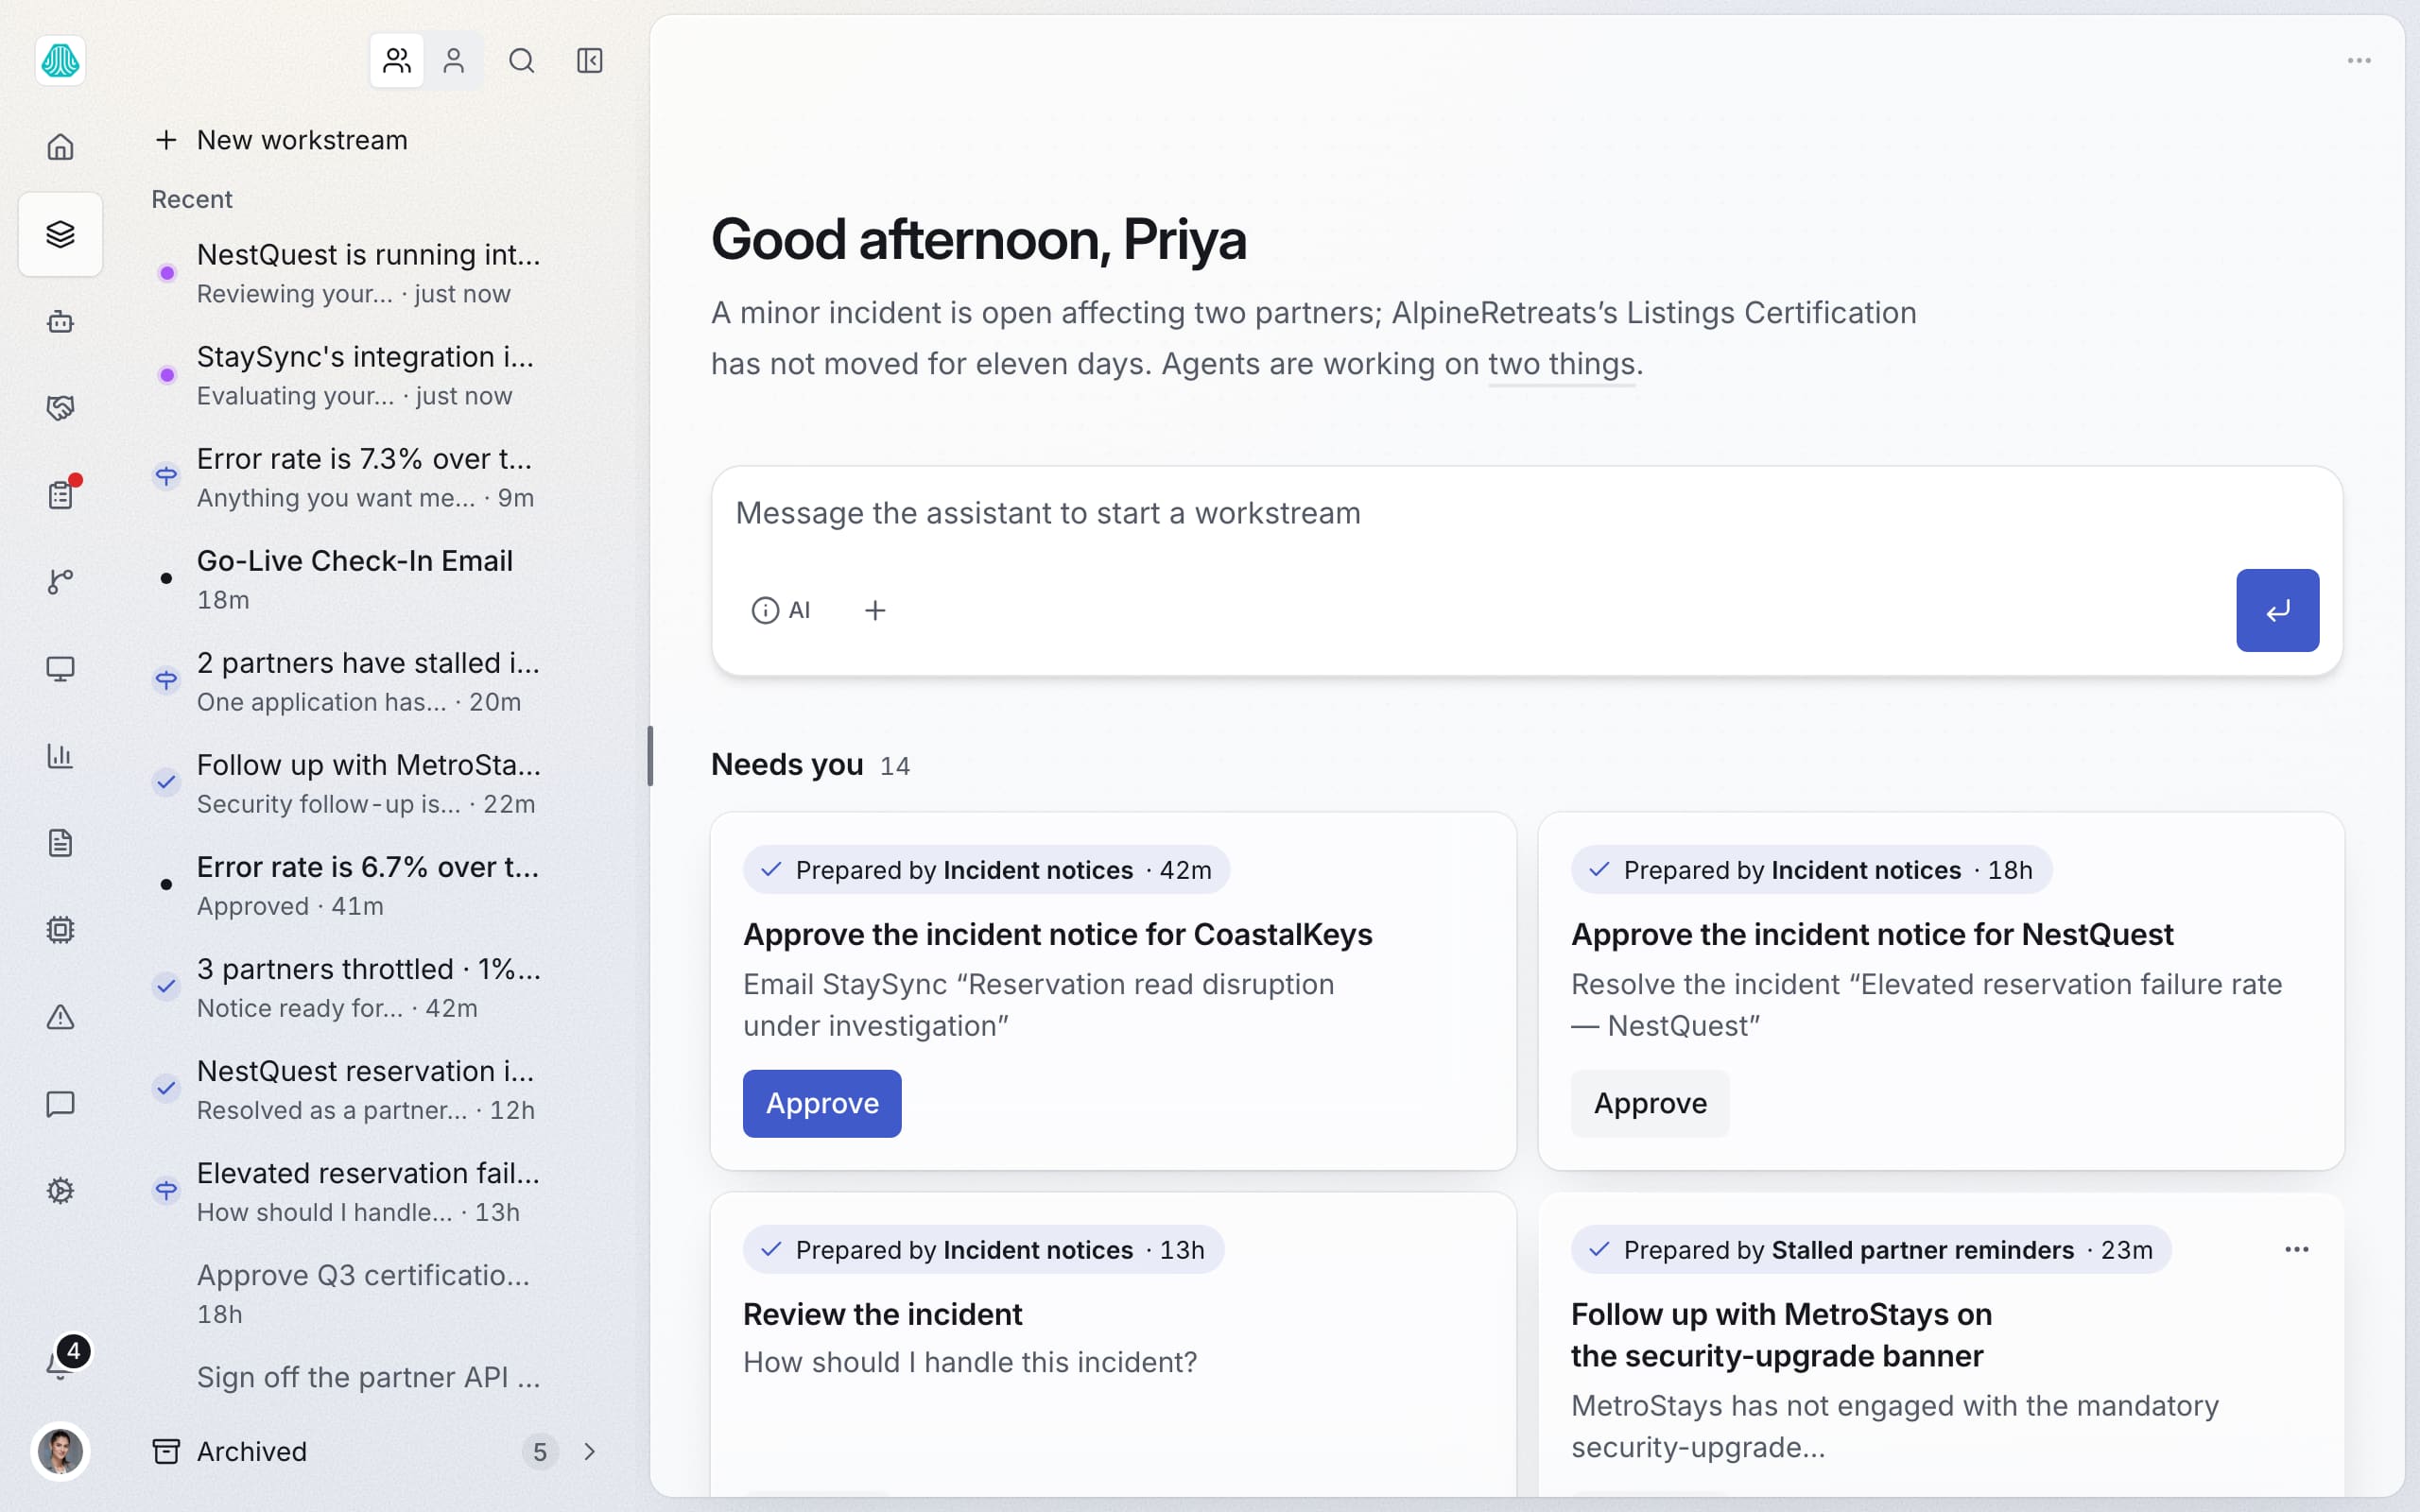Screen dimensions: 2420x1512
Task: Approve the NestQuest incident notice
Action: pos(1650,1103)
